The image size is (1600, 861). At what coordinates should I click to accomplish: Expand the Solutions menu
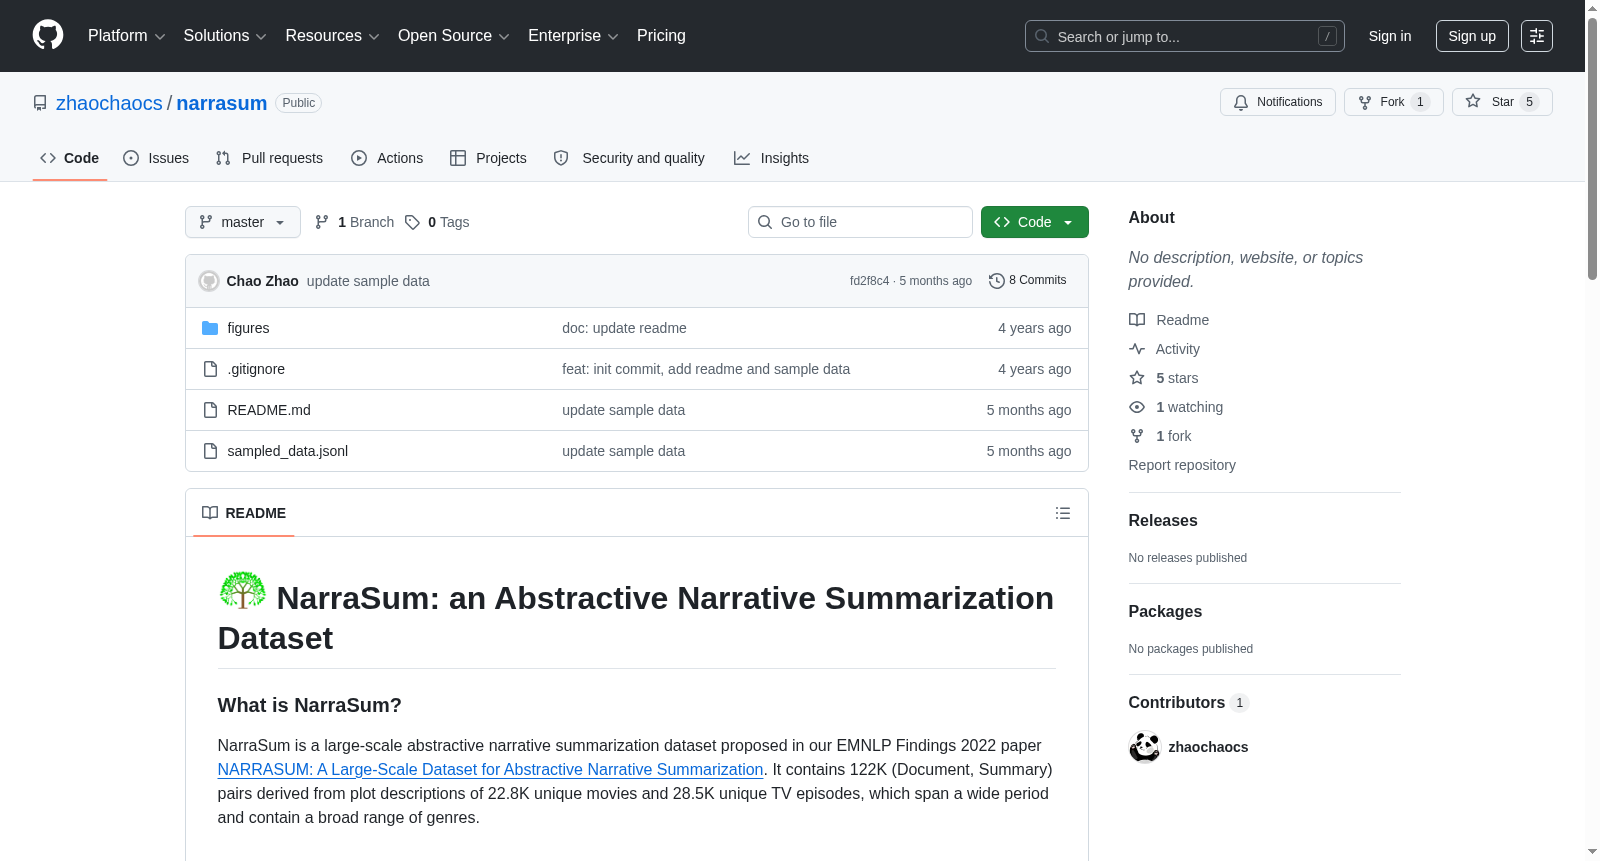pyautogui.click(x=225, y=36)
